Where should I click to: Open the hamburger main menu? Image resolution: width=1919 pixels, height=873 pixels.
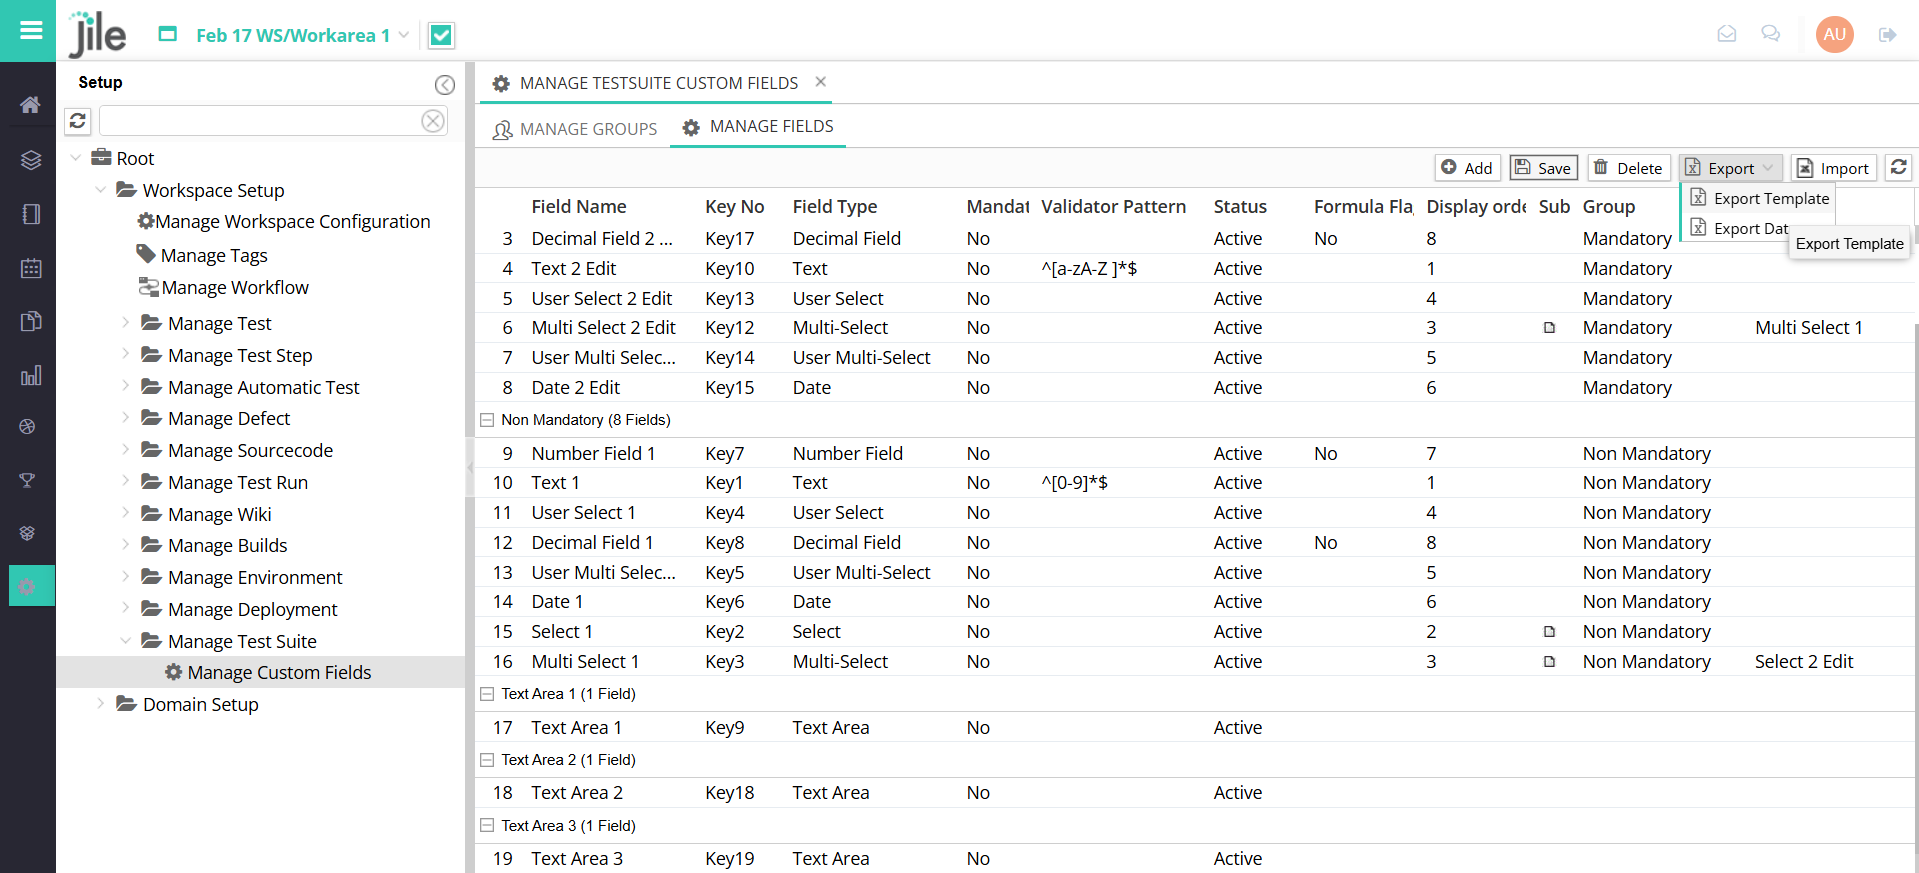tap(31, 30)
